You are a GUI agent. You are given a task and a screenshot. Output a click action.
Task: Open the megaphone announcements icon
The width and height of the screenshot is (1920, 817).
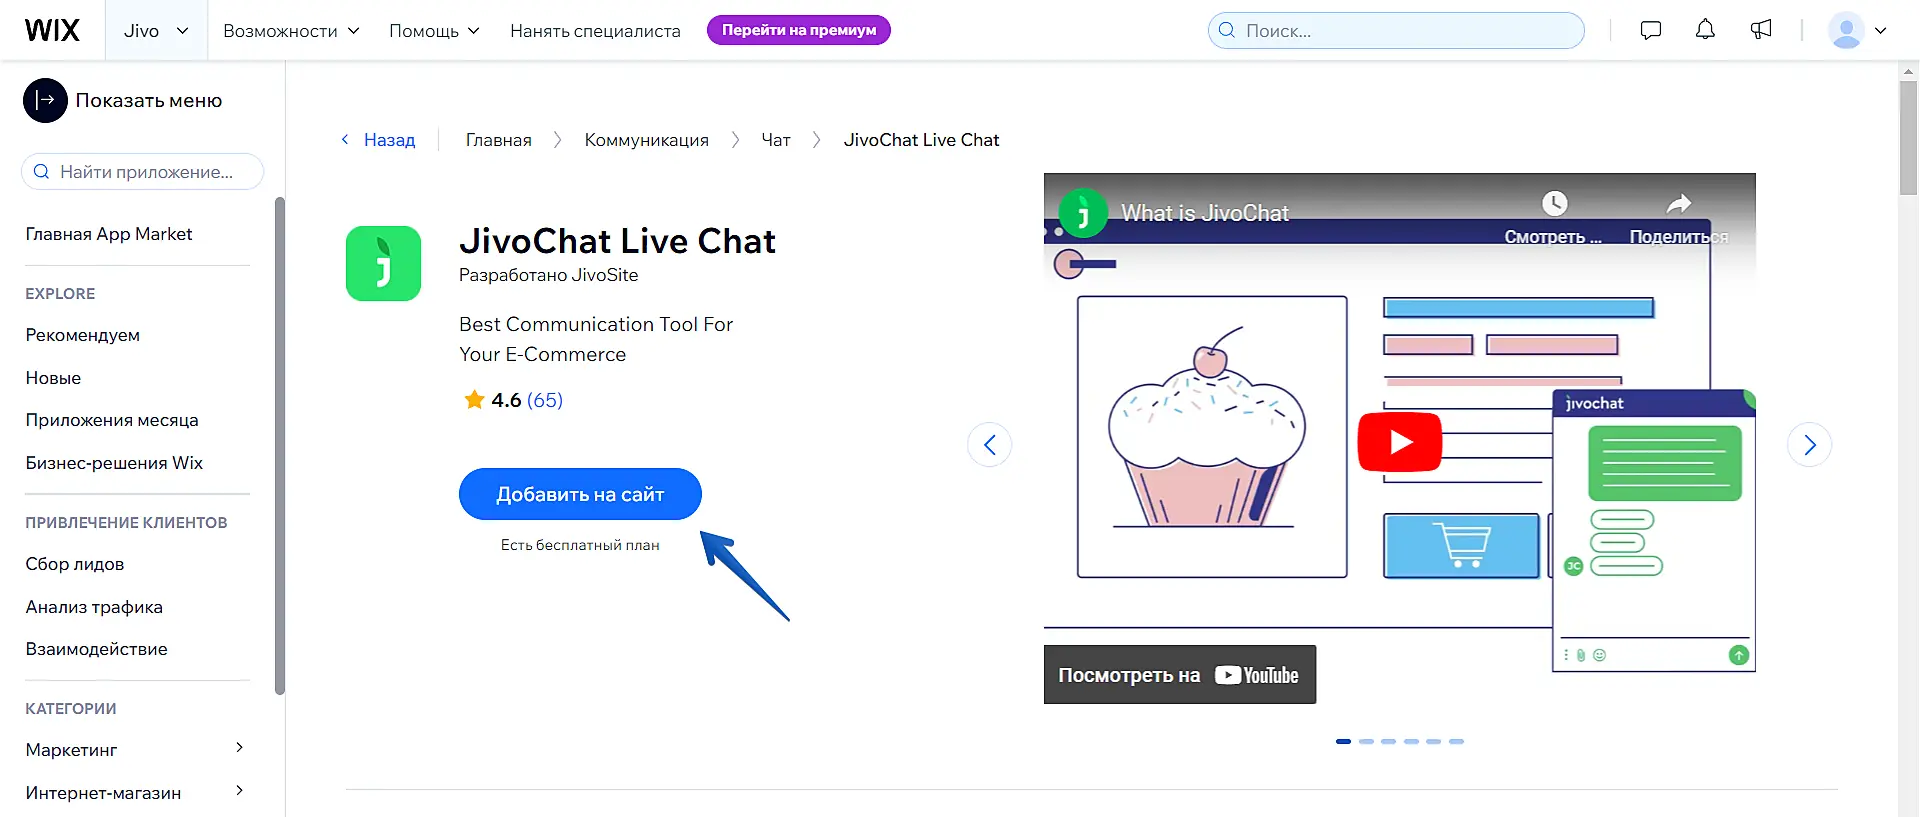tap(1761, 30)
